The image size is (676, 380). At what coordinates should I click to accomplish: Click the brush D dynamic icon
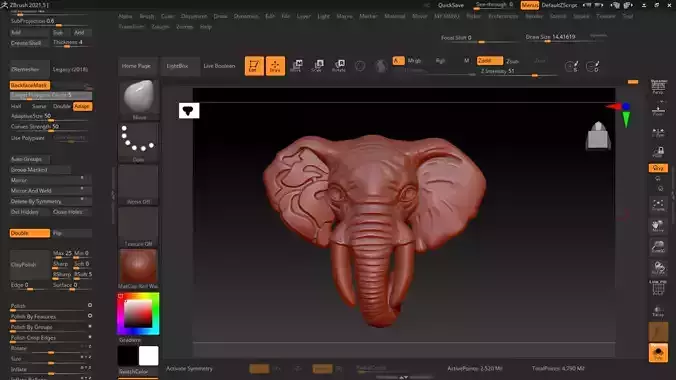click(x=593, y=66)
